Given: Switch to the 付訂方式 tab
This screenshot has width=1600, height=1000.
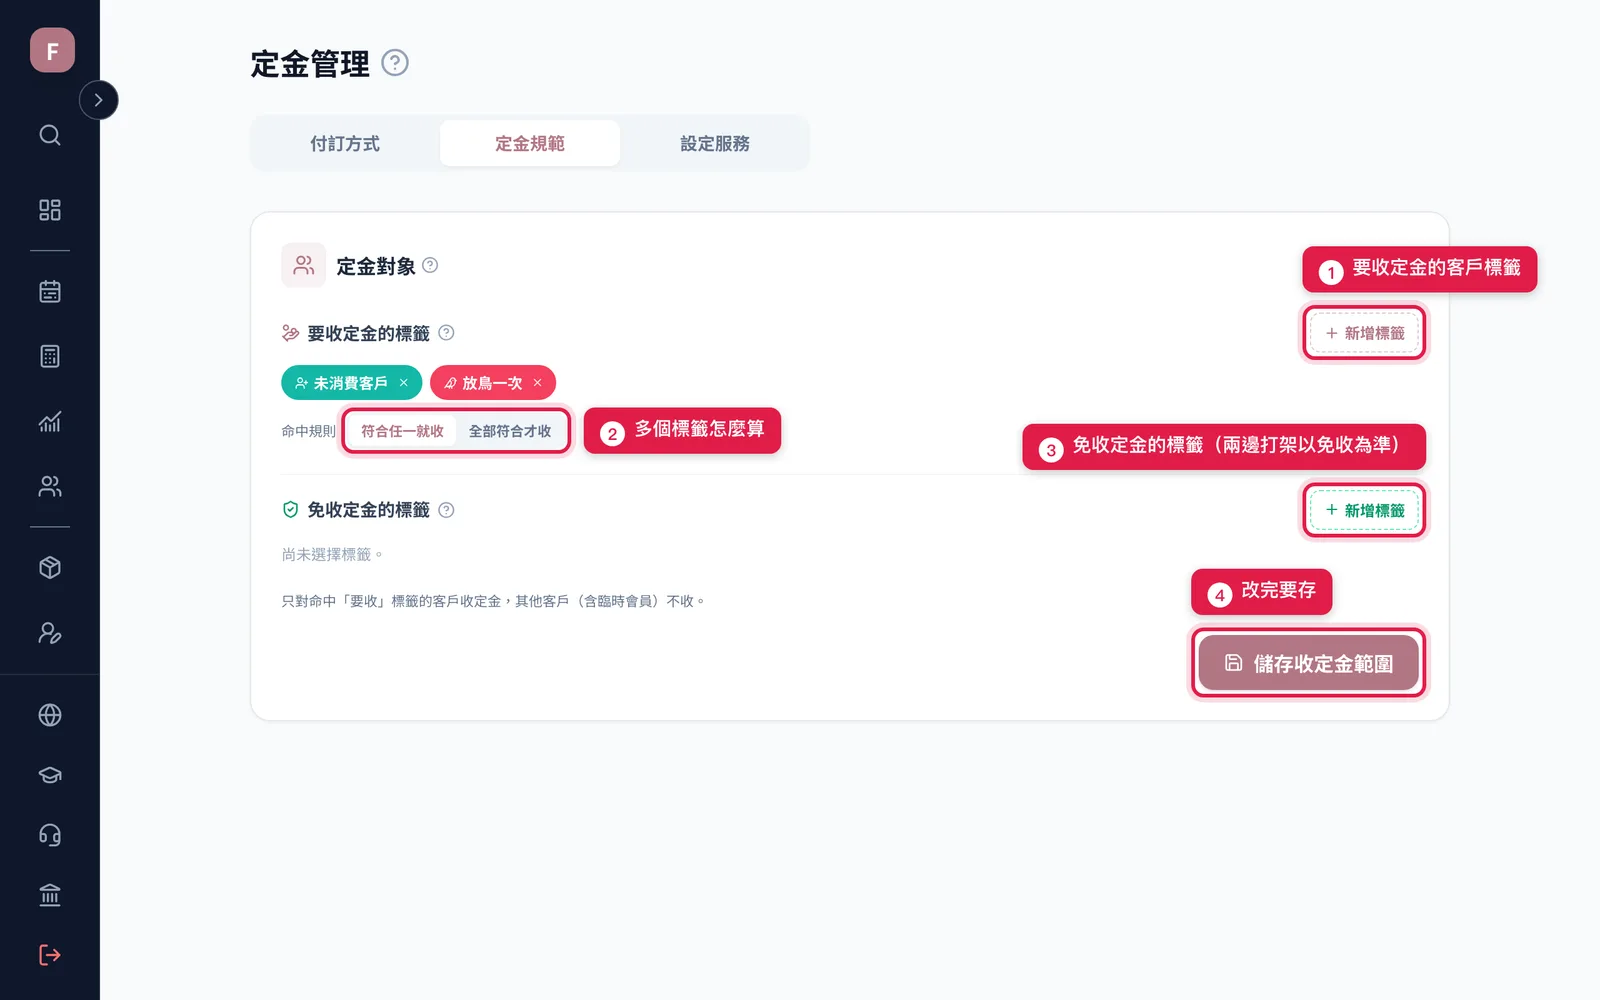Looking at the screenshot, I should 345,143.
